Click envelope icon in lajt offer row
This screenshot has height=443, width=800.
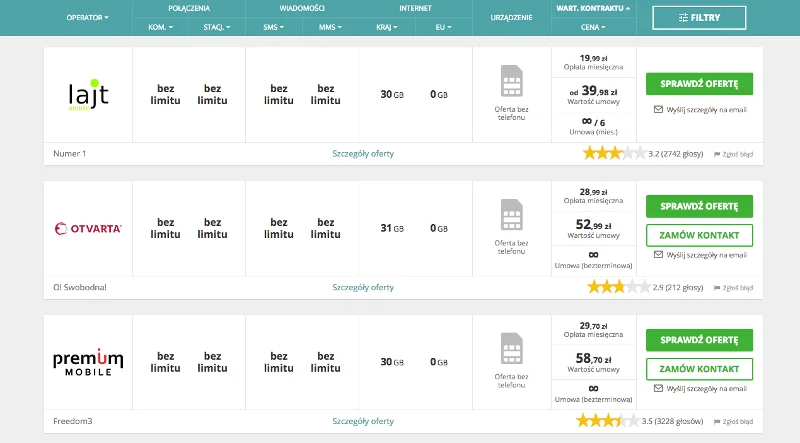[658, 109]
